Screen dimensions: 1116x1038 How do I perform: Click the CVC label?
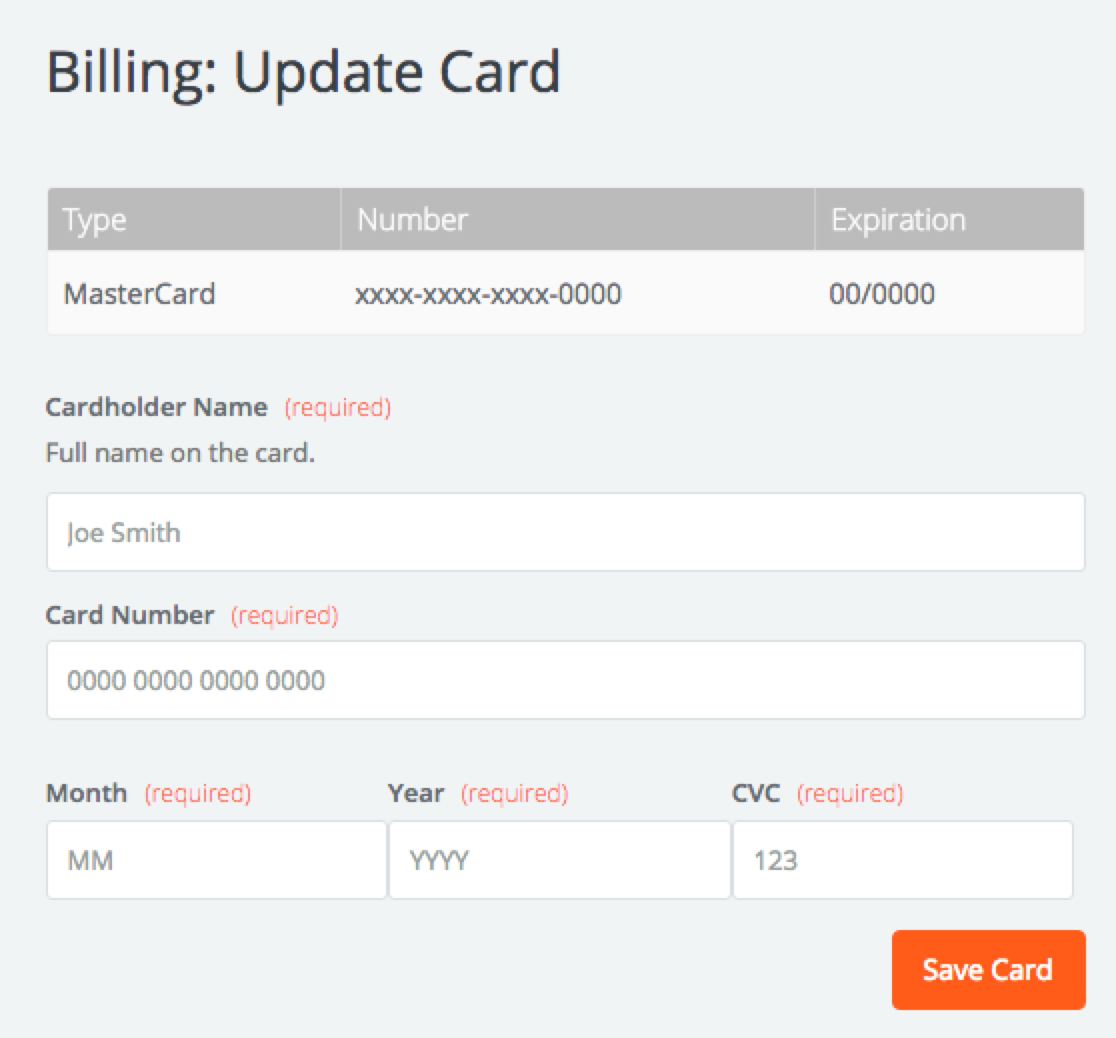pyautogui.click(x=756, y=792)
